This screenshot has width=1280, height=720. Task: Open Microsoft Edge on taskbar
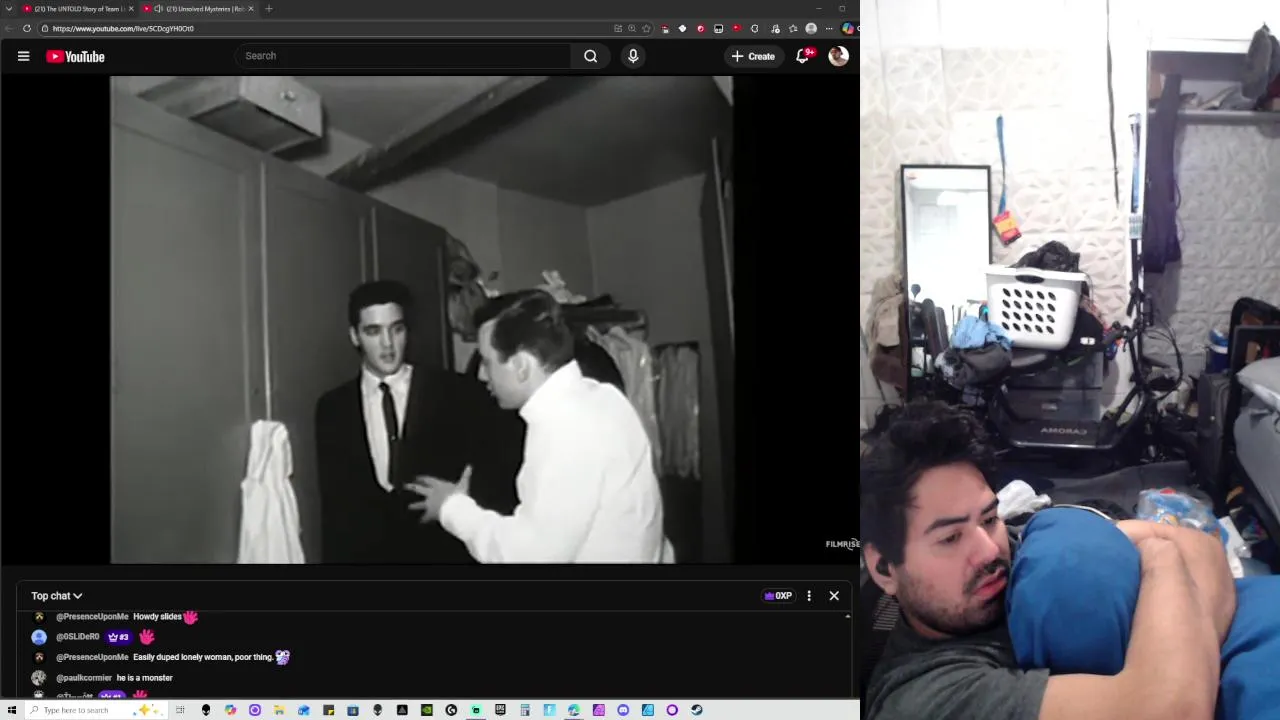[x=573, y=710]
